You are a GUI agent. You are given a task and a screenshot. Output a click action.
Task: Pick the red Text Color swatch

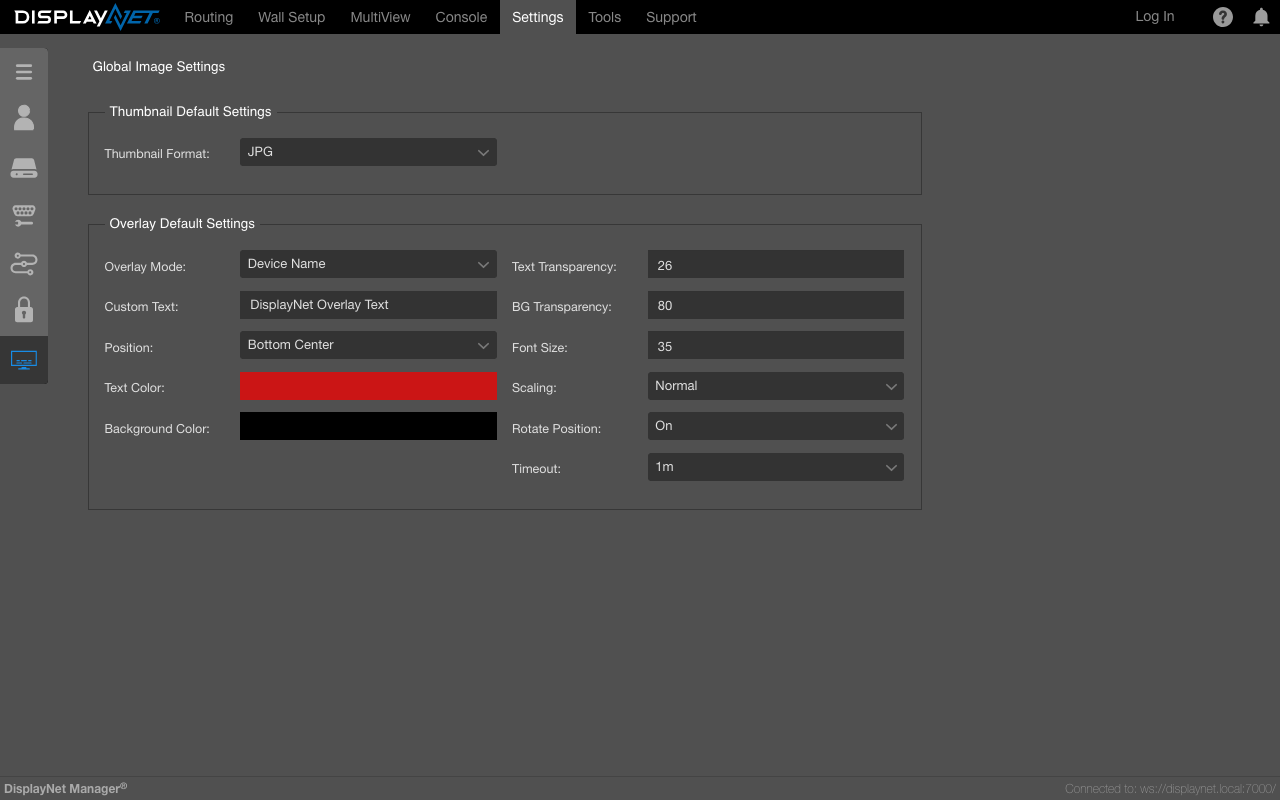pos(368,386)
